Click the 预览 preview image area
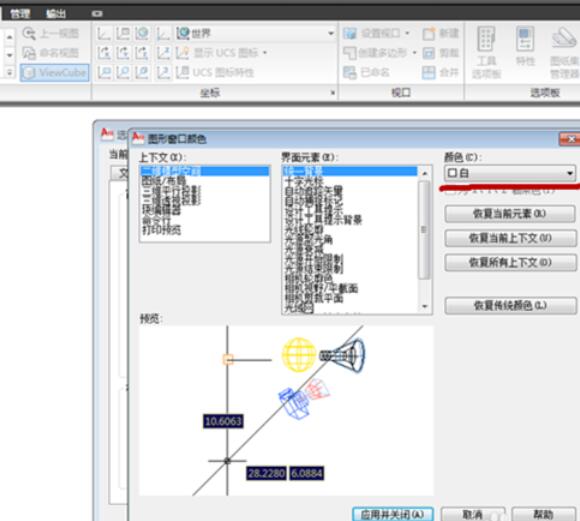This screenshot has width=580, height=521. (286, 411)
